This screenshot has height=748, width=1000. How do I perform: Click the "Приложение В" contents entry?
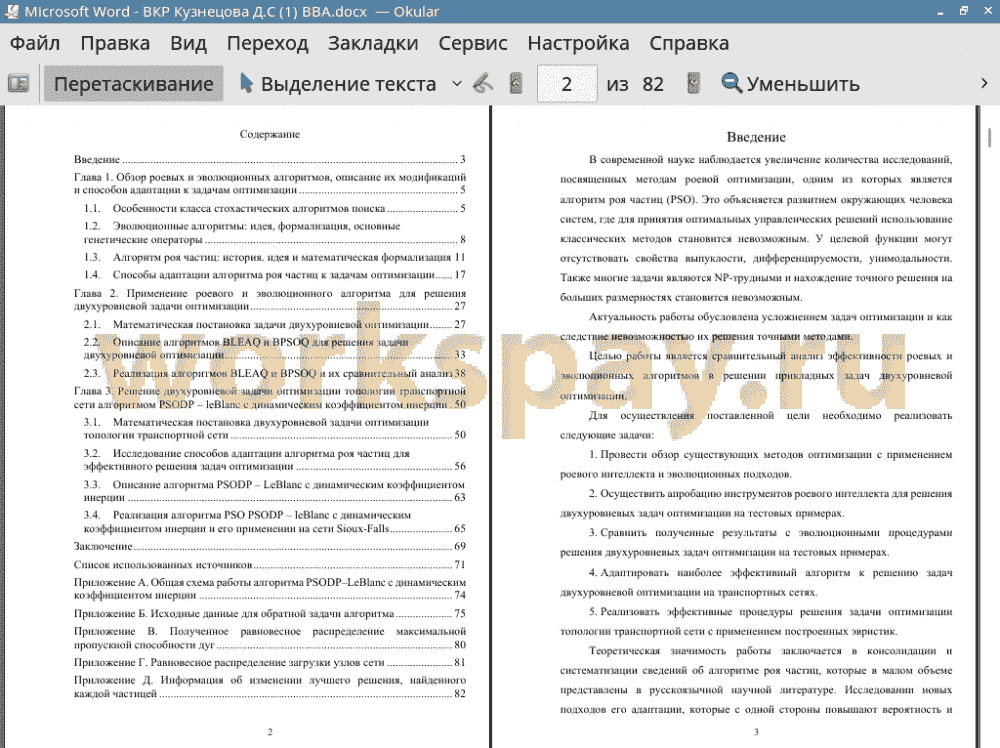pyautogui.click(x=270, y=638)
